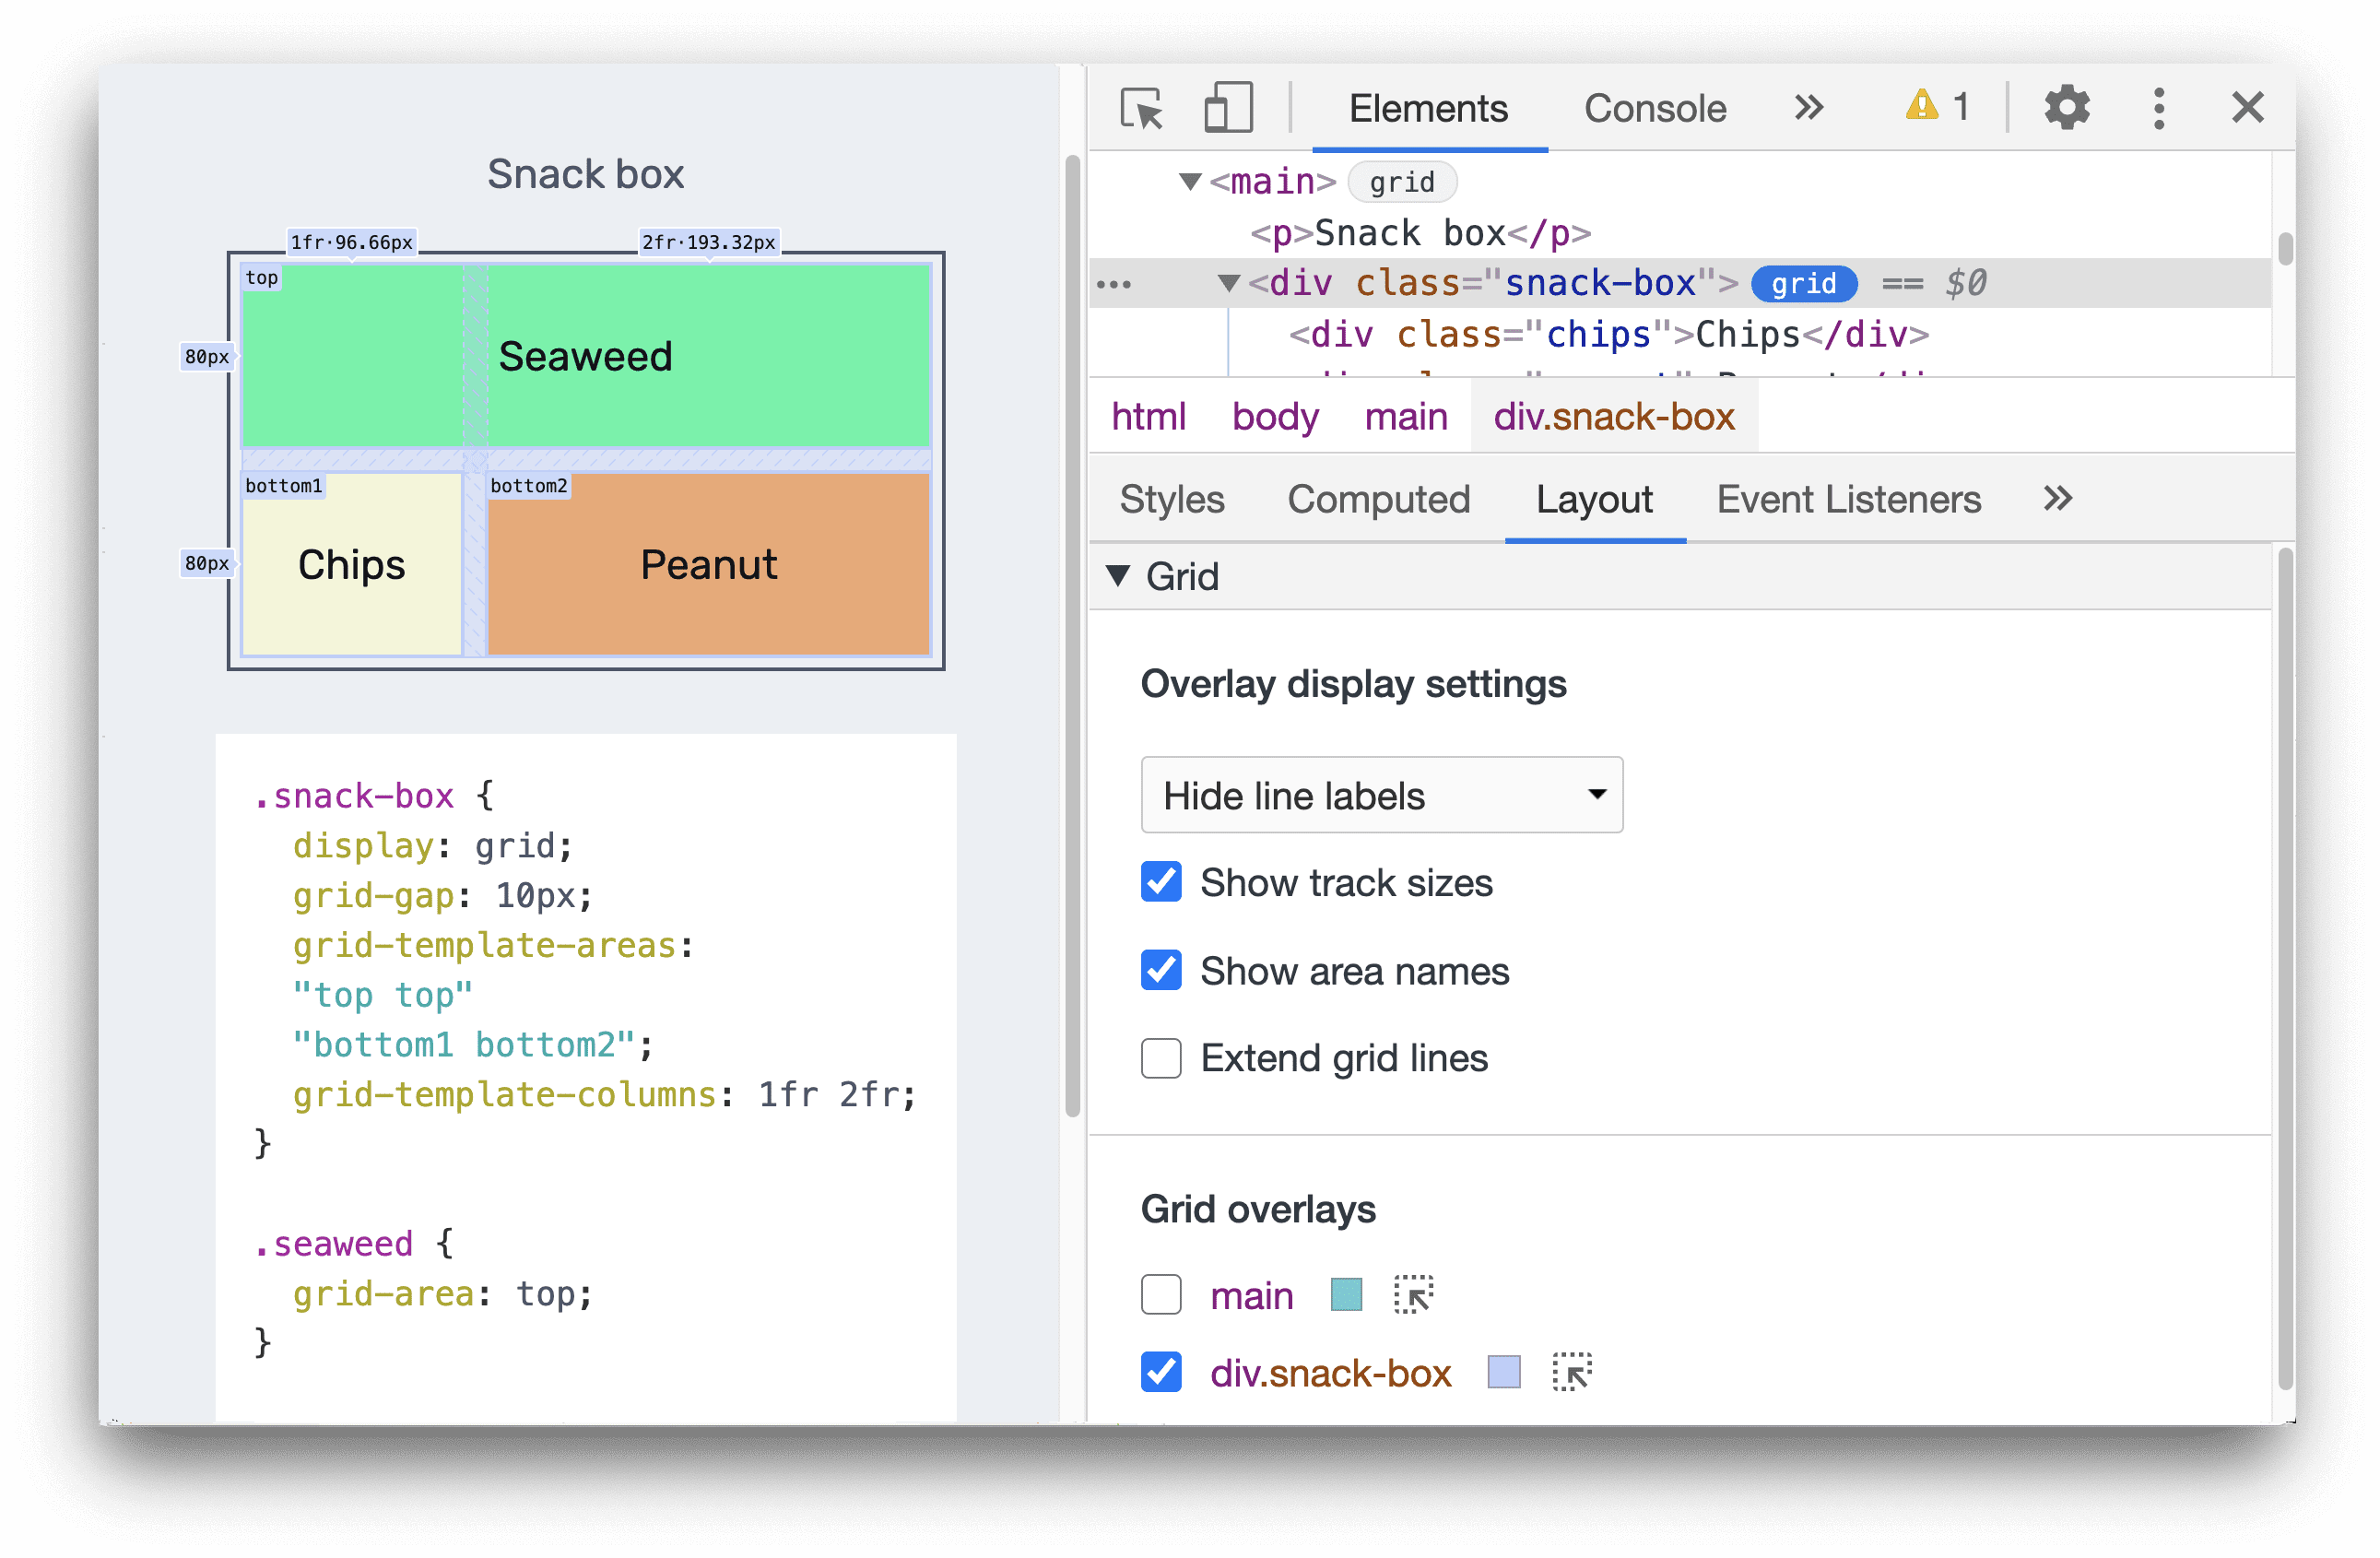The image size is (2380, 1558).
Task: Disable the Show area names checkbox
Action: click(x=1160, y=969)
